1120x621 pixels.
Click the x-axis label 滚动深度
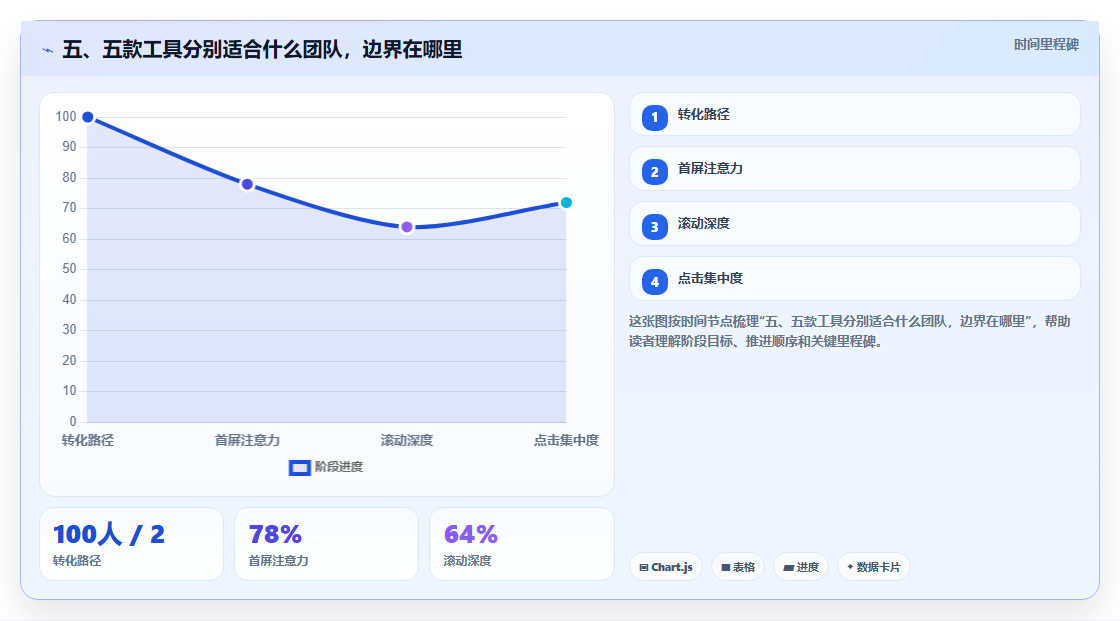pos(406,440)
